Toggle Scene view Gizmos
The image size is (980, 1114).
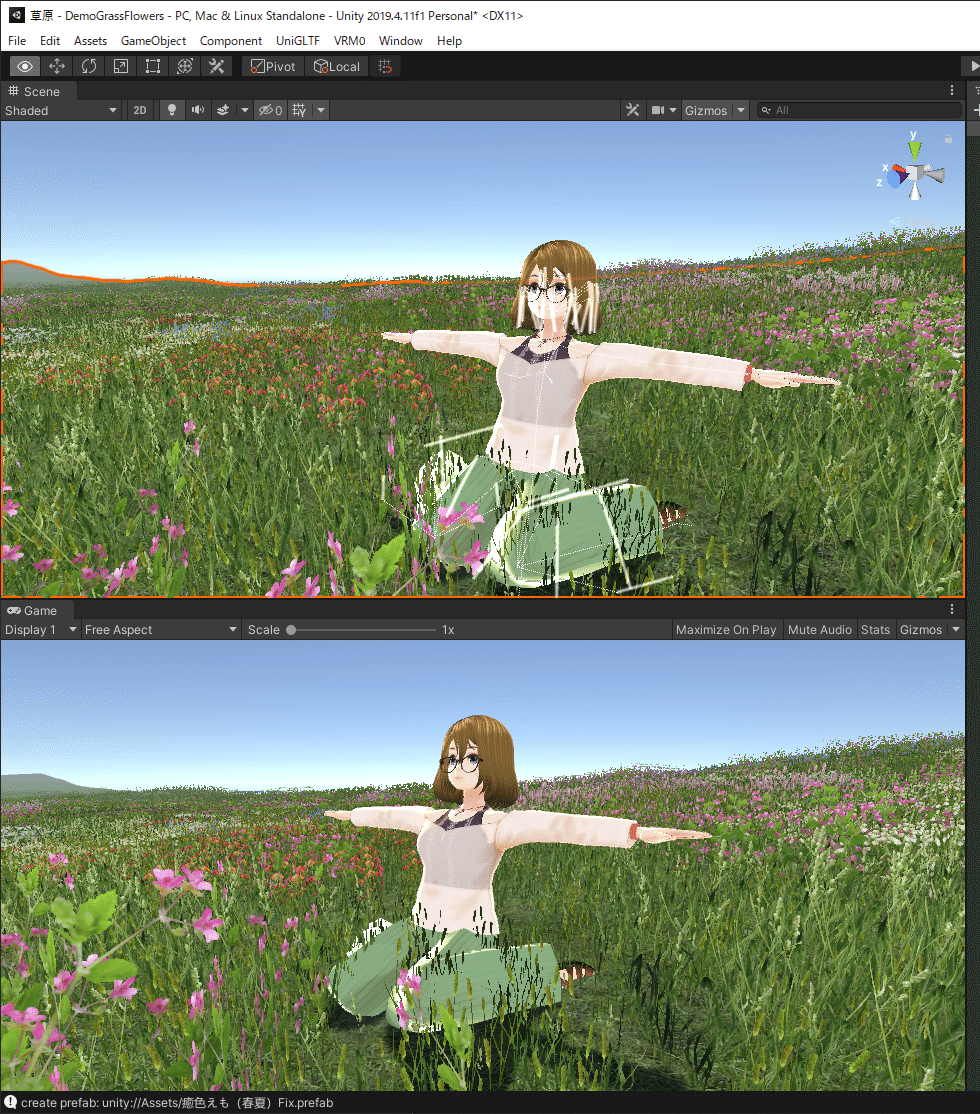coord(706,110)
